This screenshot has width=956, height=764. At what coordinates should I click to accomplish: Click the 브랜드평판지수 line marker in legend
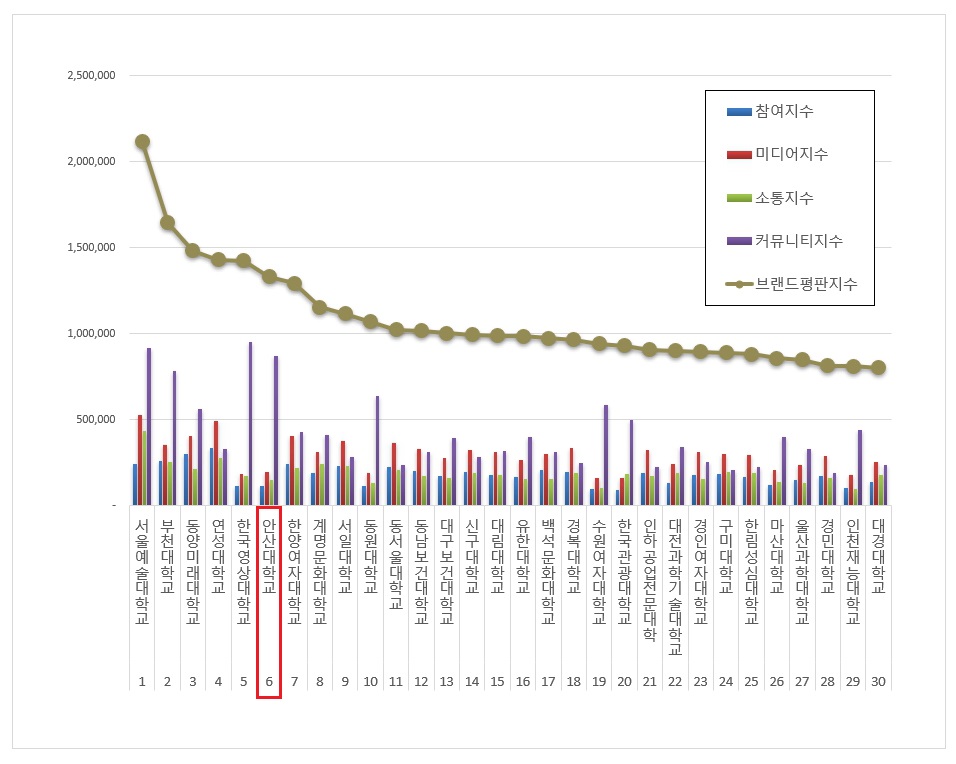pos(739,284)
